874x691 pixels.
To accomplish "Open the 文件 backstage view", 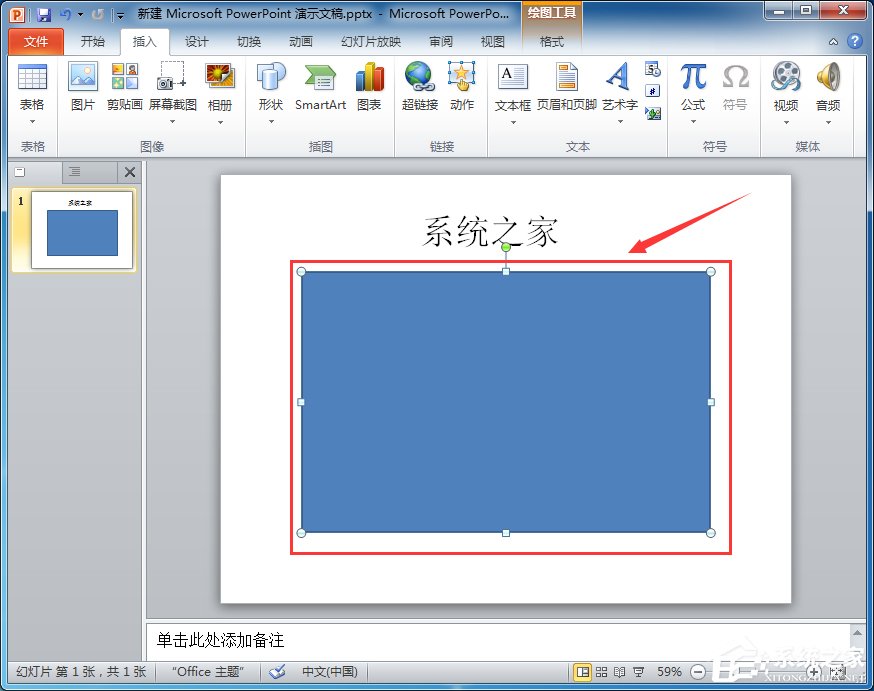I will tap(35, 42).
